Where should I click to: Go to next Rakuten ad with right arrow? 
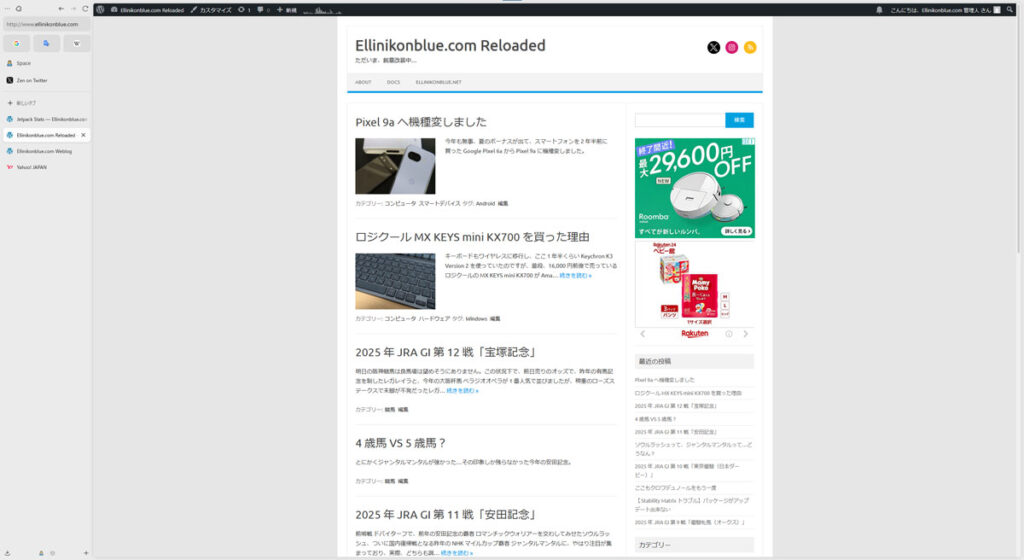click(x=746, y=334)
